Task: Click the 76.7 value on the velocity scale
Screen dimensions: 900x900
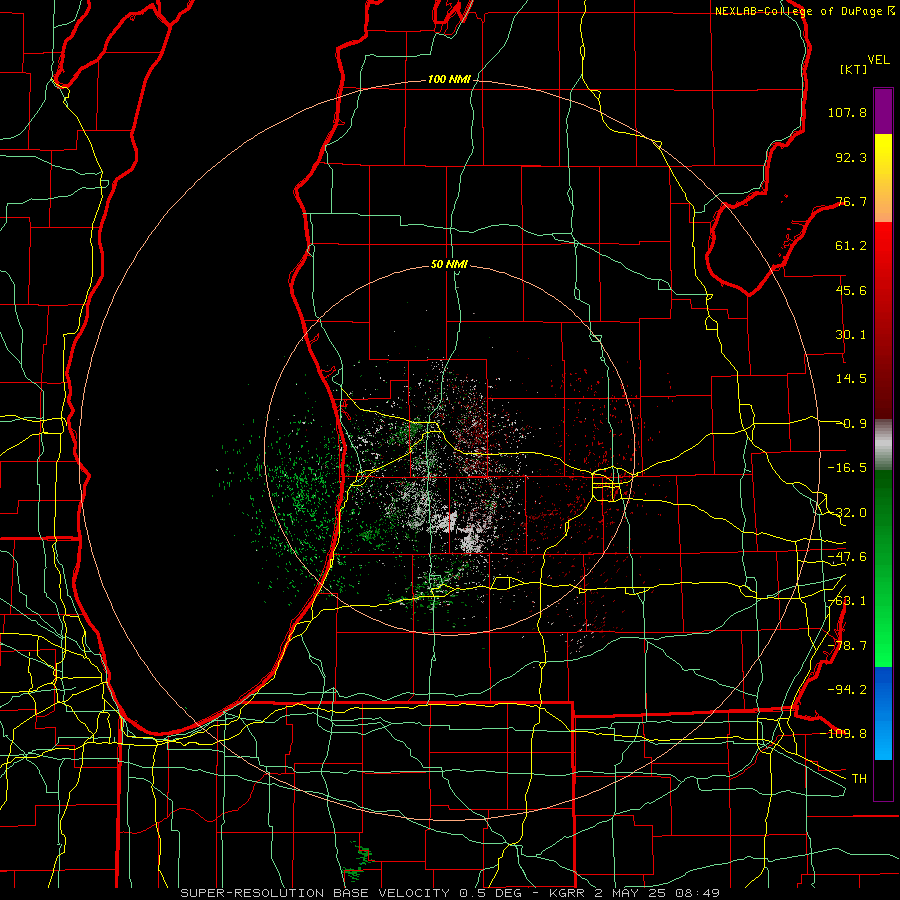Action: [851, 201]
